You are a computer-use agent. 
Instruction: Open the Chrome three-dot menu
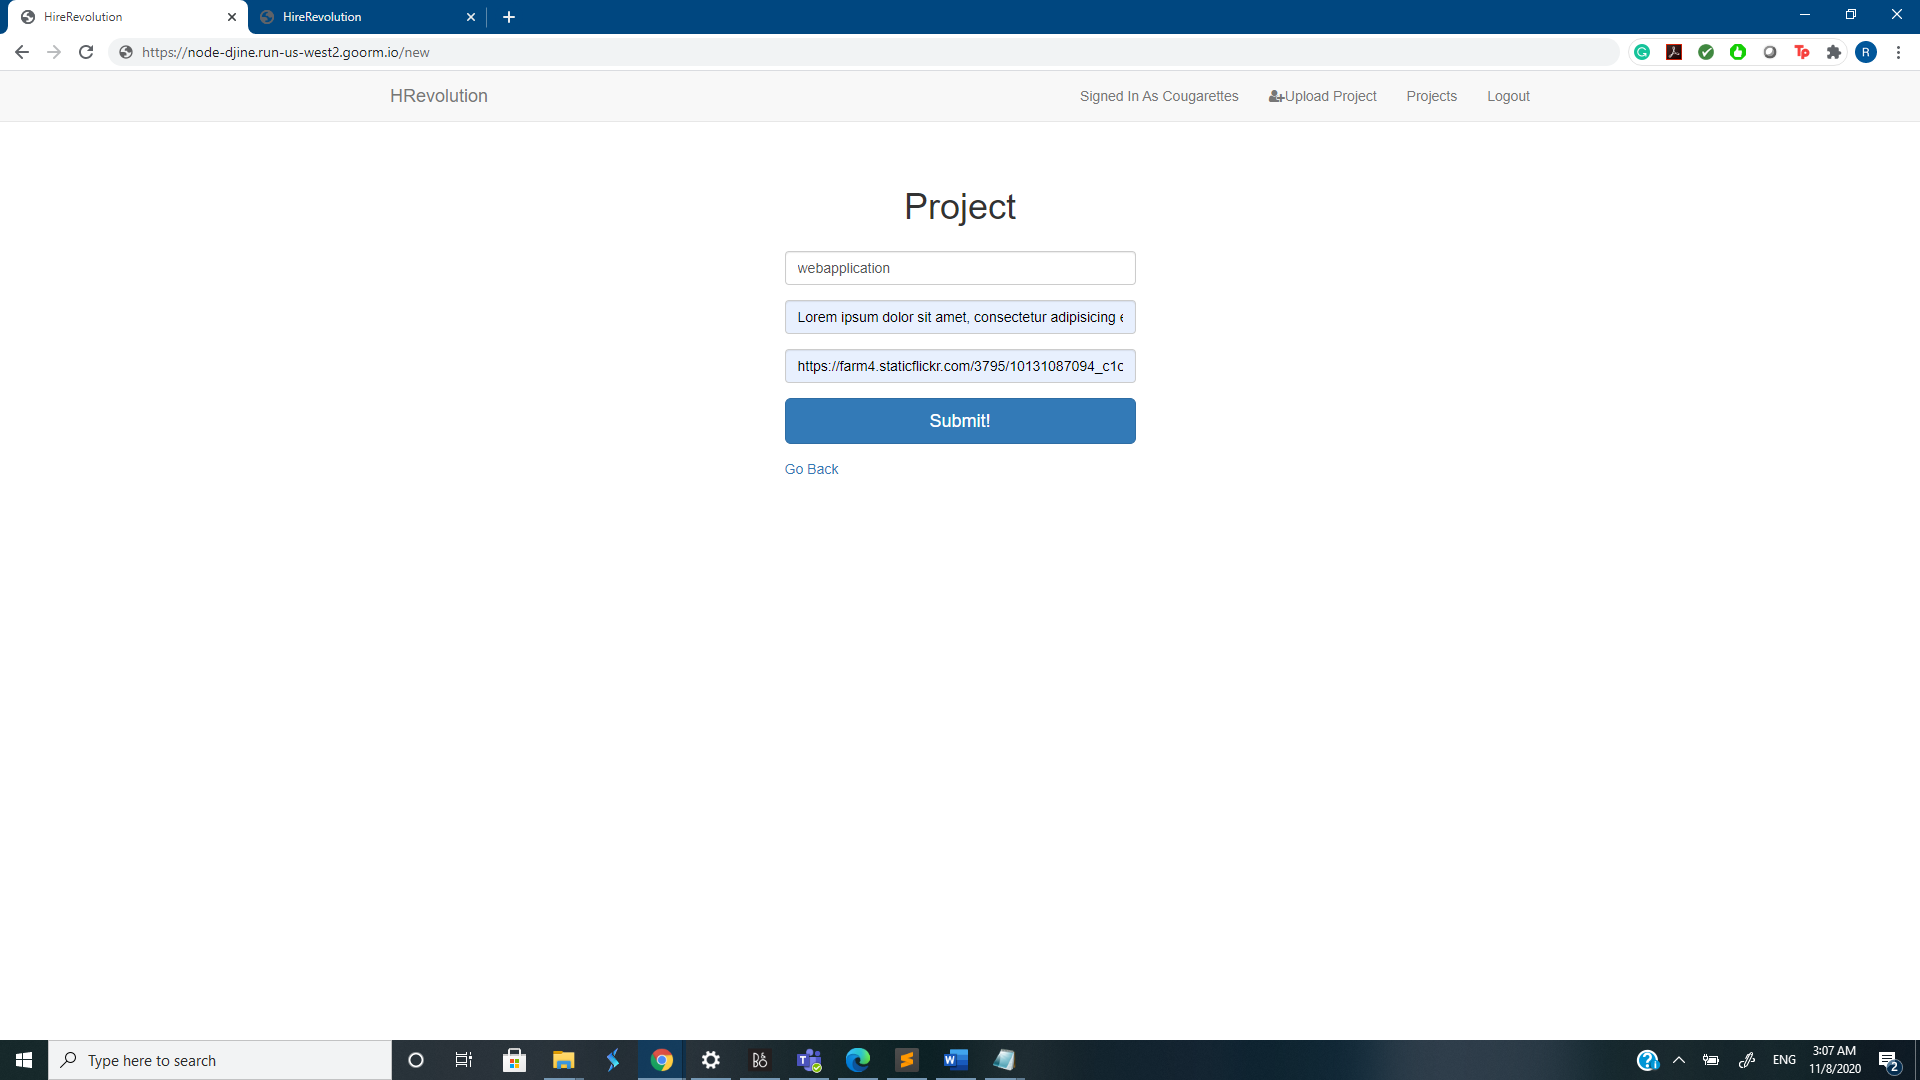pos(1898,52)
